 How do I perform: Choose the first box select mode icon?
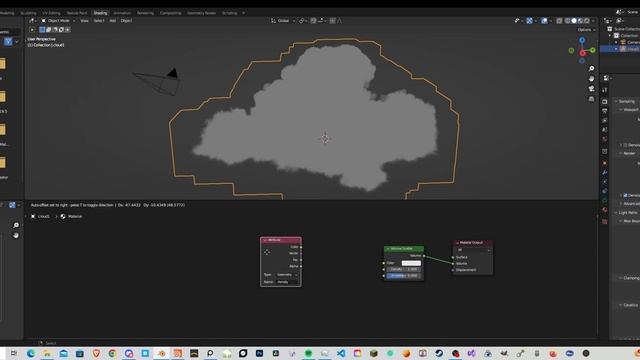tap(42, 29)
